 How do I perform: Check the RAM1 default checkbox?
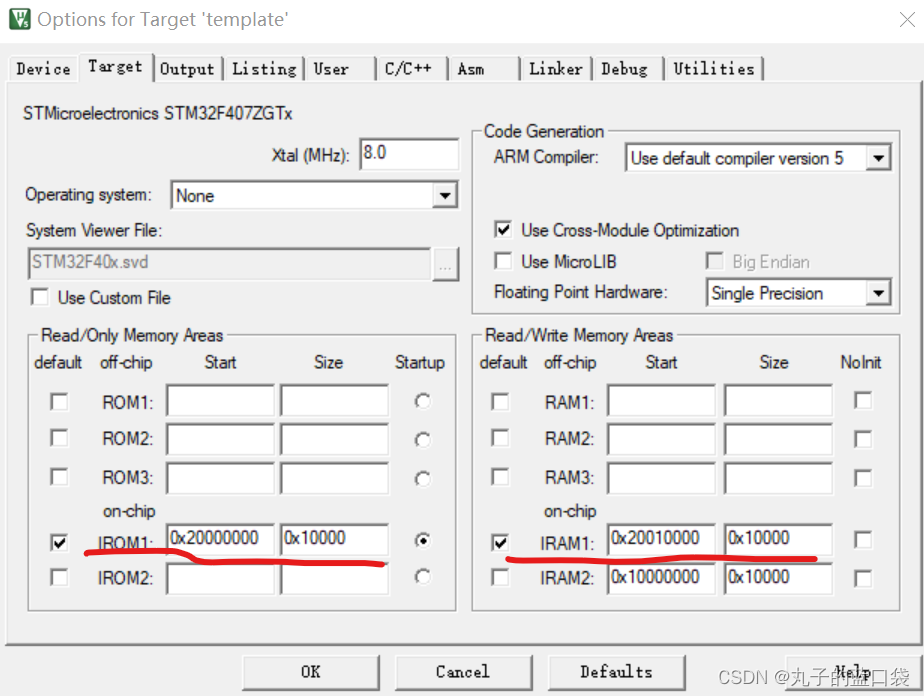coord(500,401)
